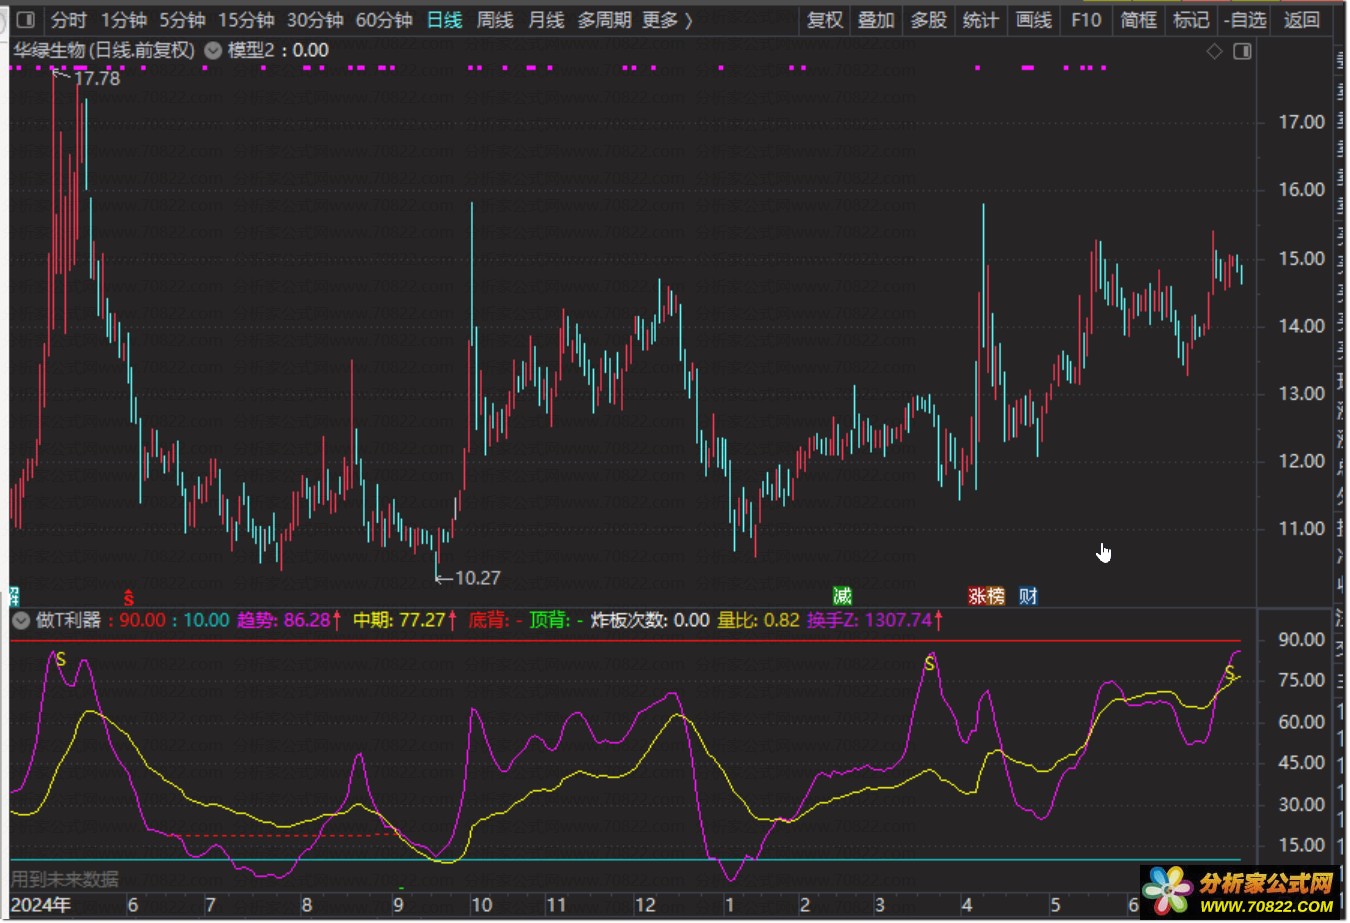
Task: Switch to the 分时 chart
Action: pos(69,20)
